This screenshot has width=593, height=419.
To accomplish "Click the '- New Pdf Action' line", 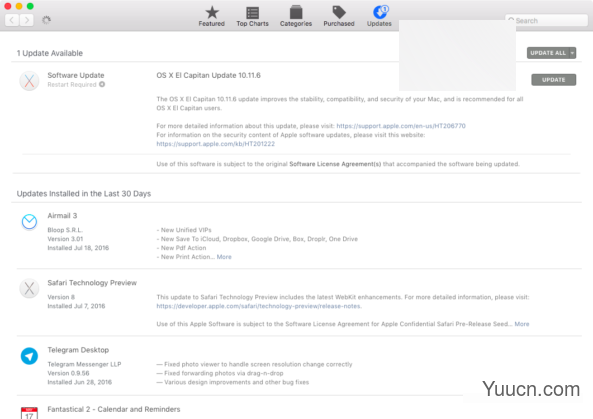I will point(181,248).
